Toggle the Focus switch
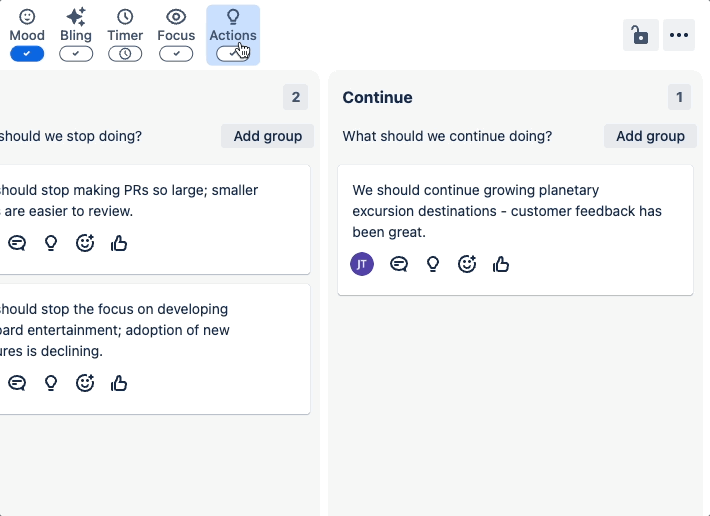This screenshot has width=710, height=516. click(x=176, y=54)
